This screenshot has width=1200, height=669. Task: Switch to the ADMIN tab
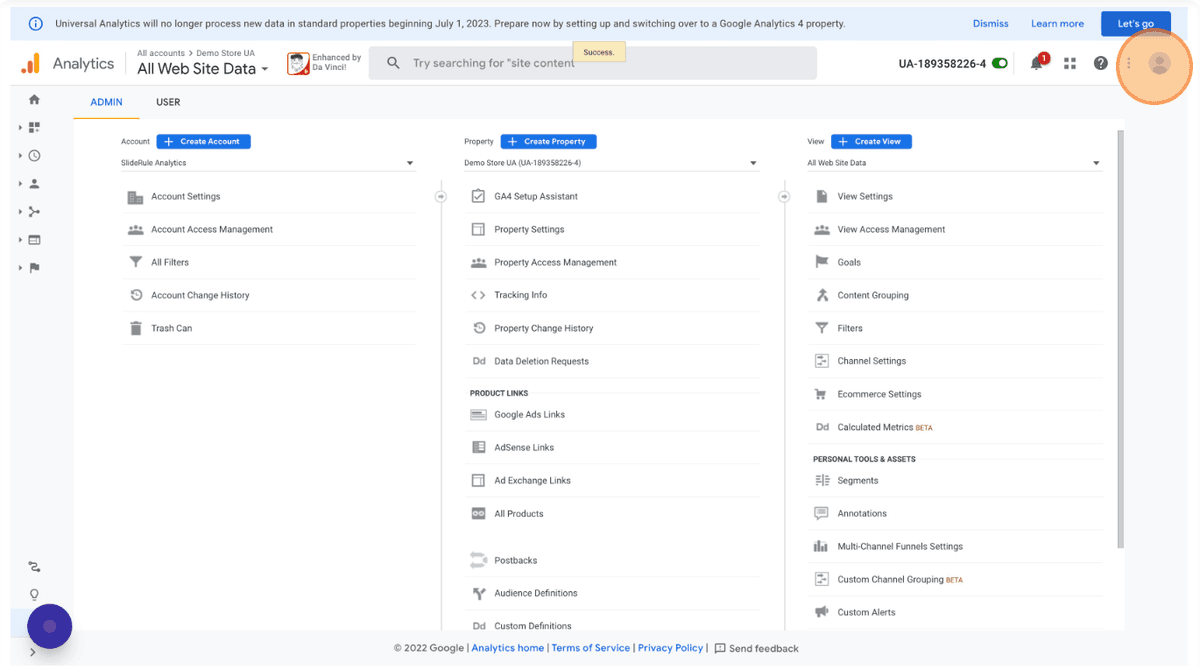tap(106, 102)
